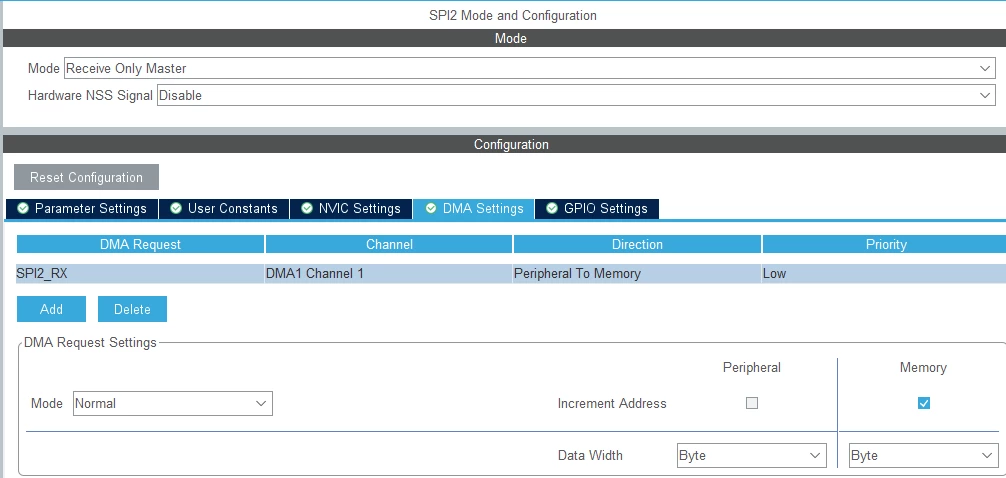
Task: Click the Reset Configuration button
Action: 86,177
